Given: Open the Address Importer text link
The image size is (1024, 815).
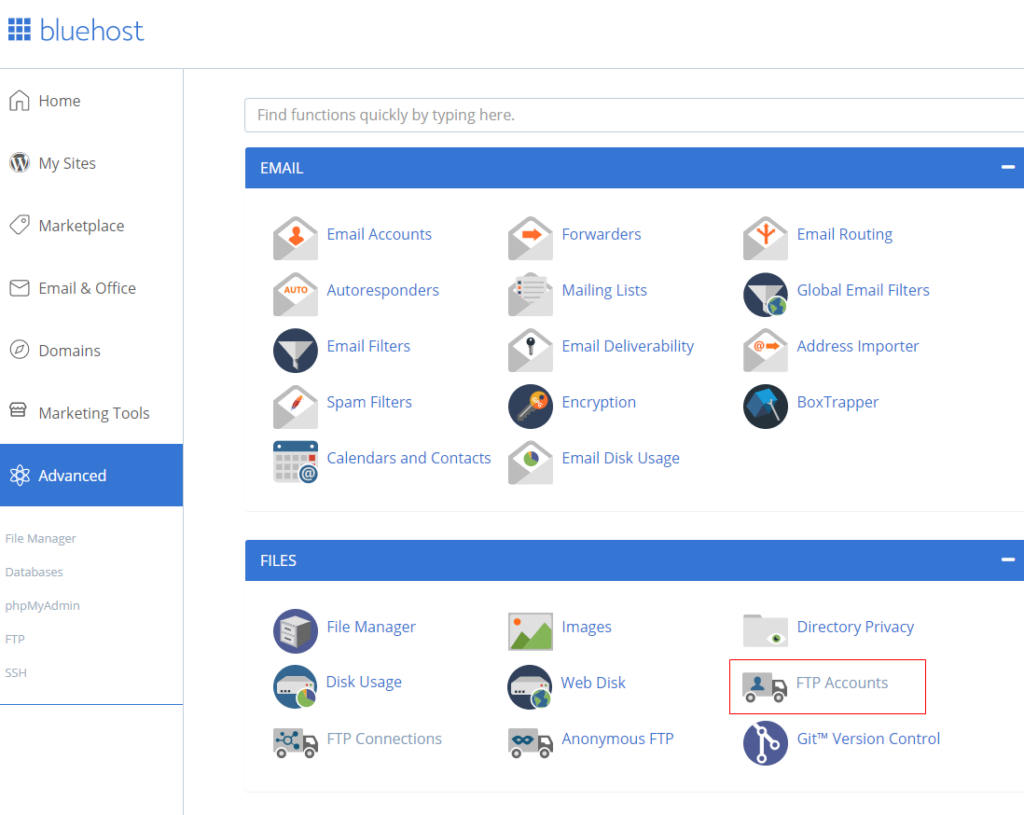Looking at the screenshot, I should pyautogui.click(x=857, y=347).
